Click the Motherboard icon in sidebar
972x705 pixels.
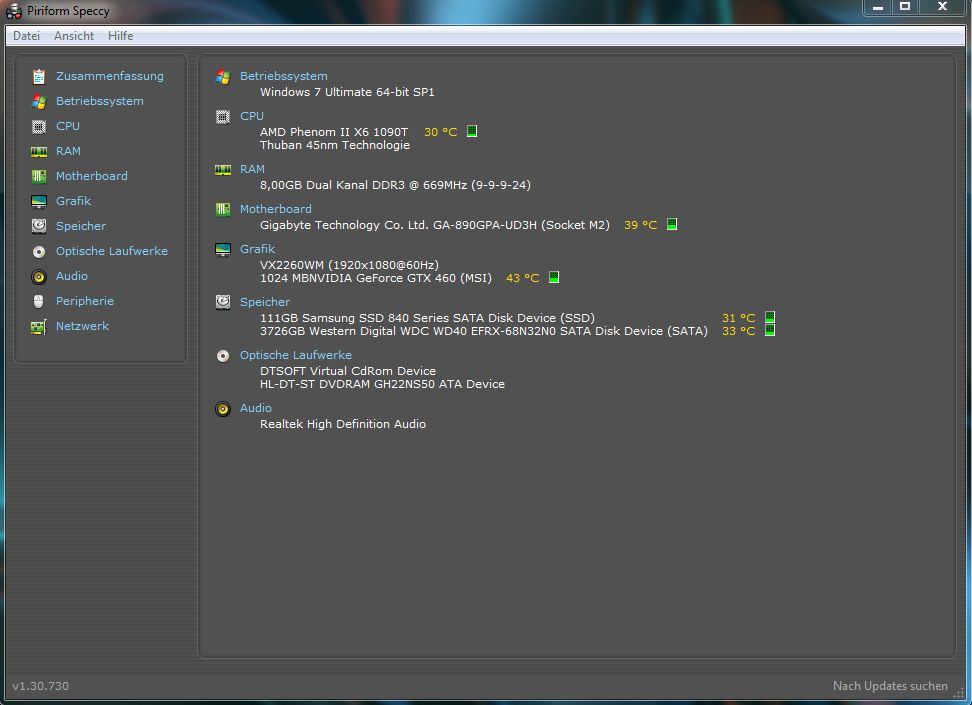[x=38, y=176]
